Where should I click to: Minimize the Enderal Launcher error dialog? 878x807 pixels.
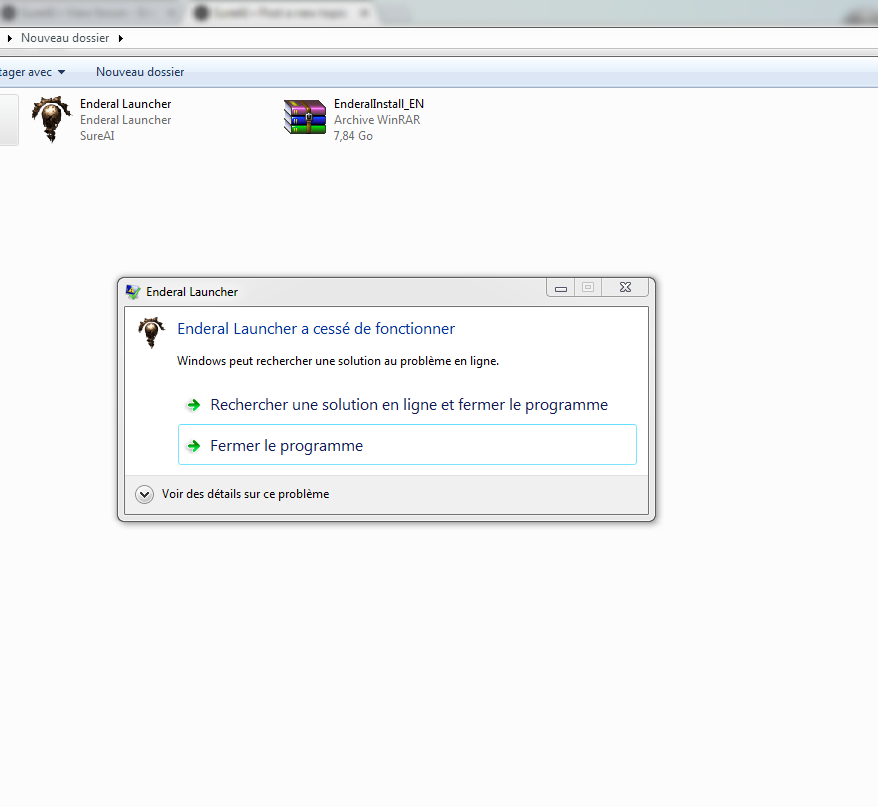tap(561, 288)
